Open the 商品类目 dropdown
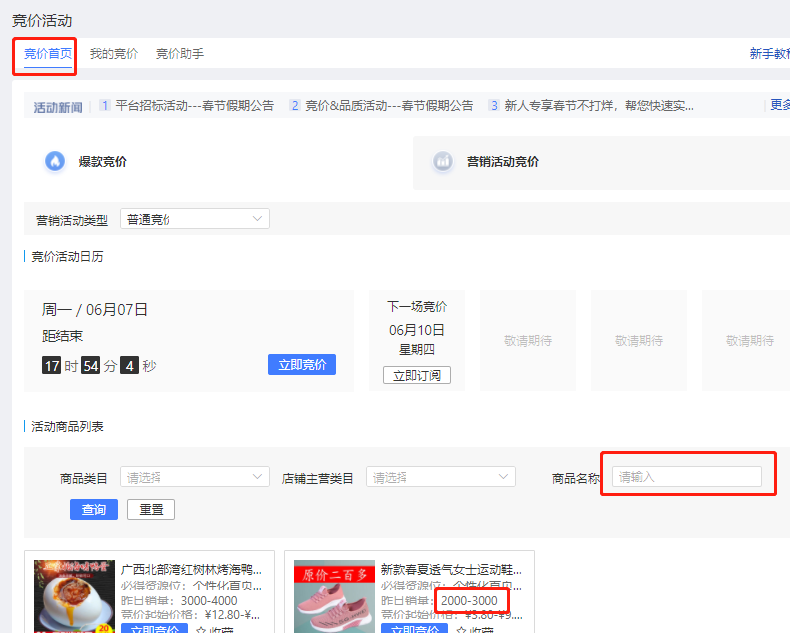Viewport: 790px width, 633px height. [194, 477]
